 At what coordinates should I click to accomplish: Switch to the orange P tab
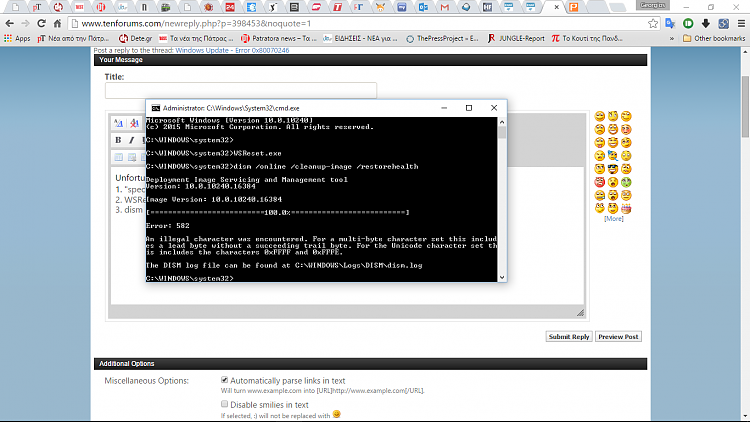click(x=574, y=7)
